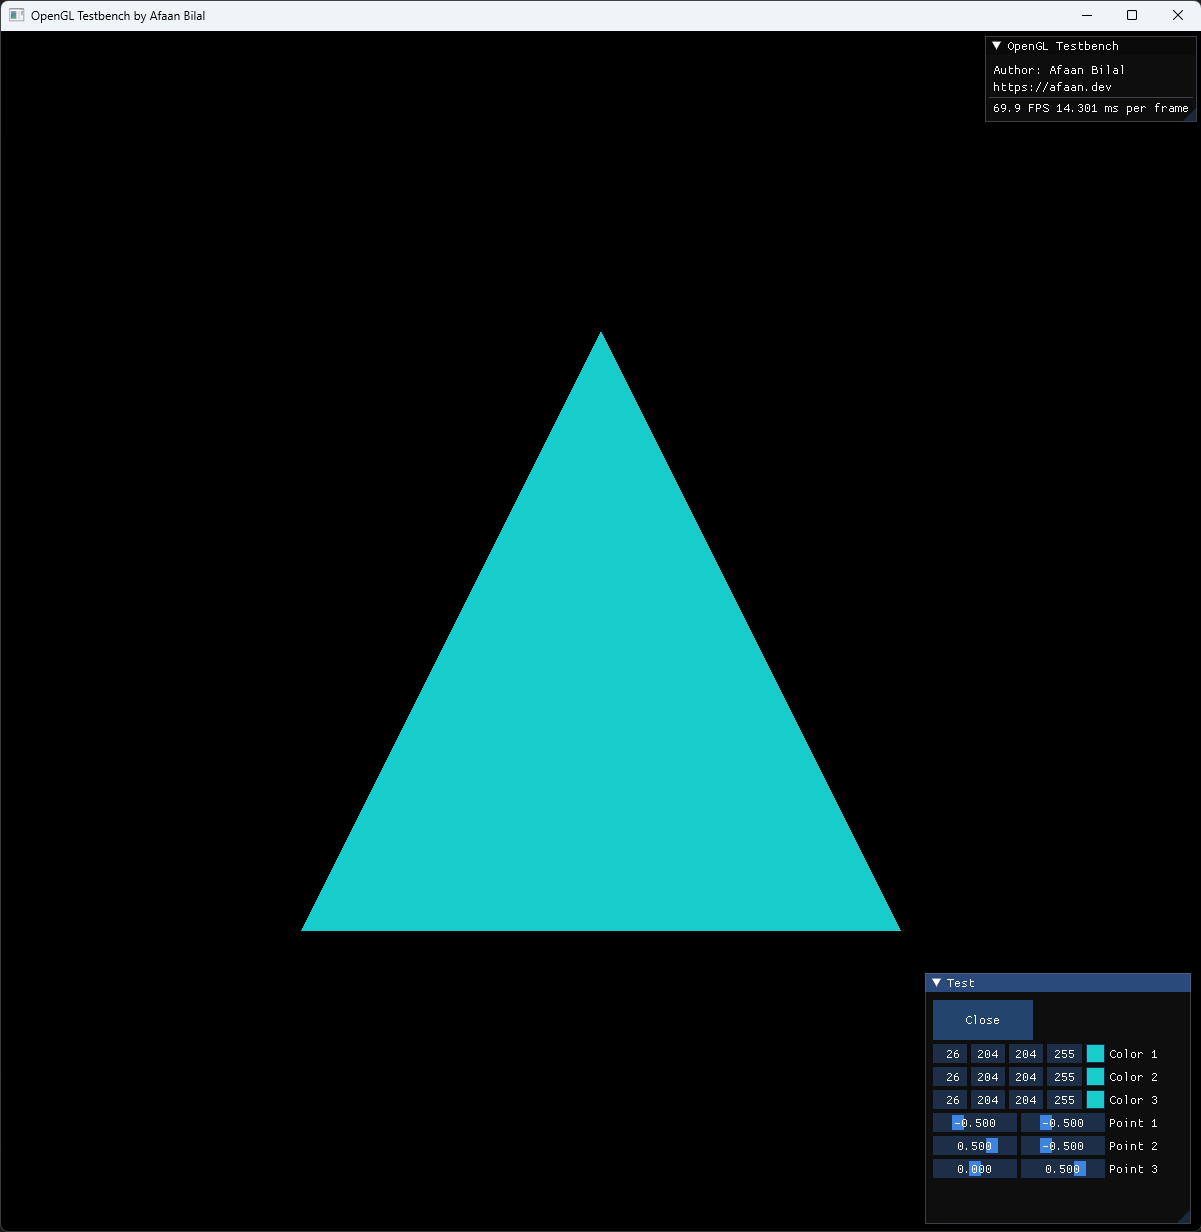1201x1232 pixels.
Task: Minimize the OpenGL Testbench window
Action: point(1086,15)
